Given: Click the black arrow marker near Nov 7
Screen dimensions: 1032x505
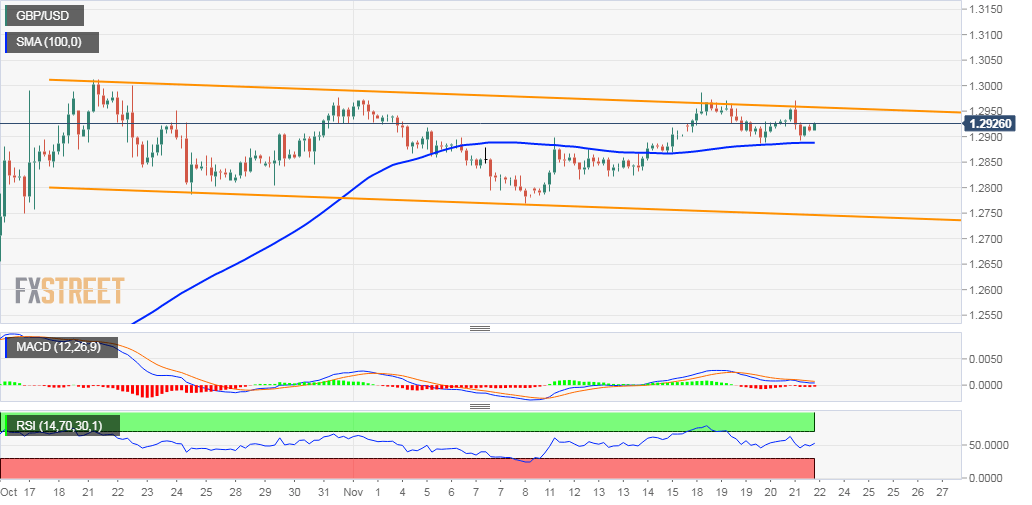Looking at the screenshot, I should click(x=486, y=155).
